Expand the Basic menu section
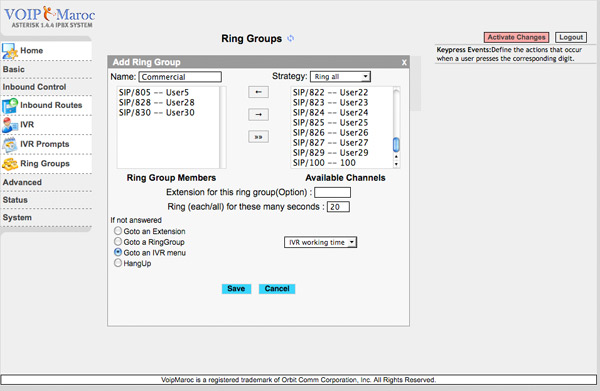600x391 pixels. click(x=14, y=69)
